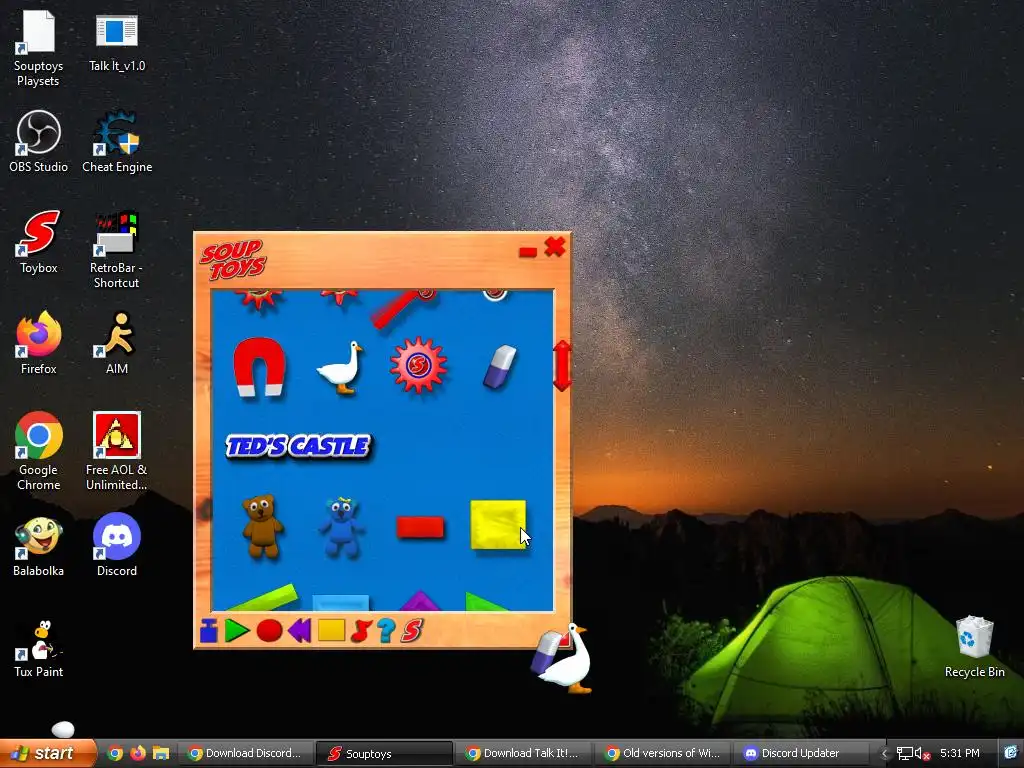Expand hidden tray icons chevron
The width and height of the screenshot is (1024, 768).
(884, 754)
